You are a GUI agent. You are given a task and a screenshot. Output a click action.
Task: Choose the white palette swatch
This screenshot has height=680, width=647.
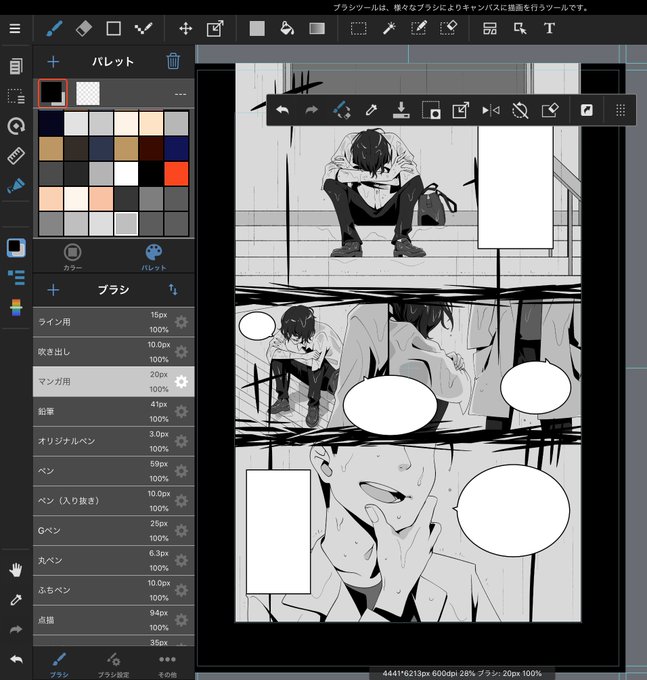tap(126, 173)
